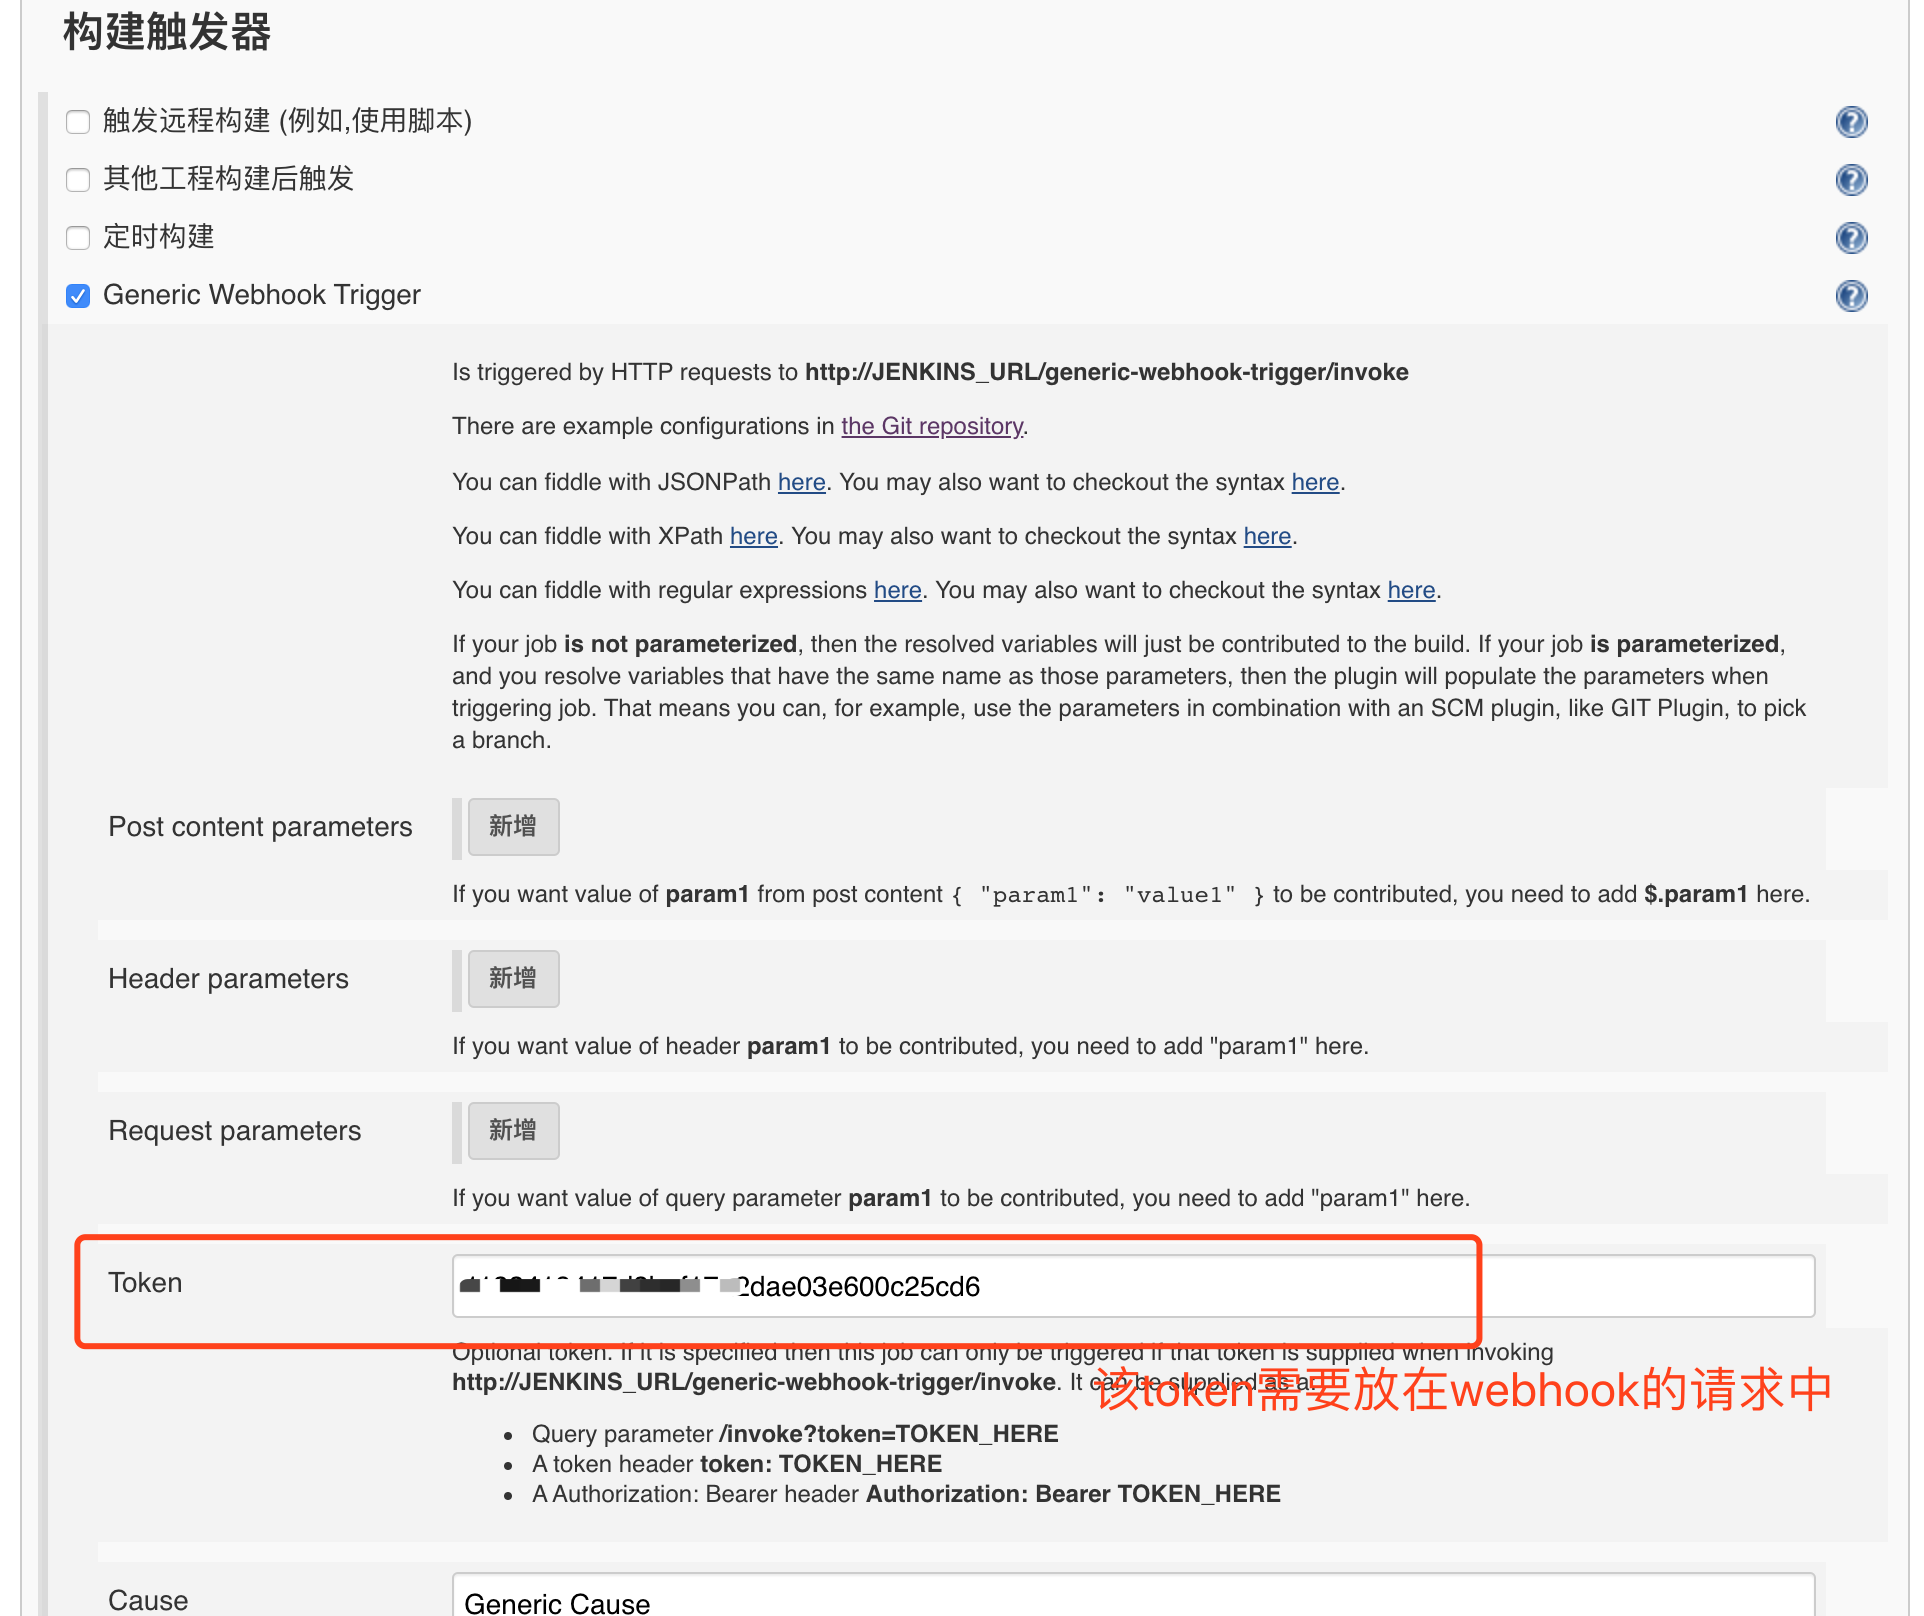Open the regular expressions fiddle here link
Viewport: 1924px width, 1616px height.
[897, 591]
